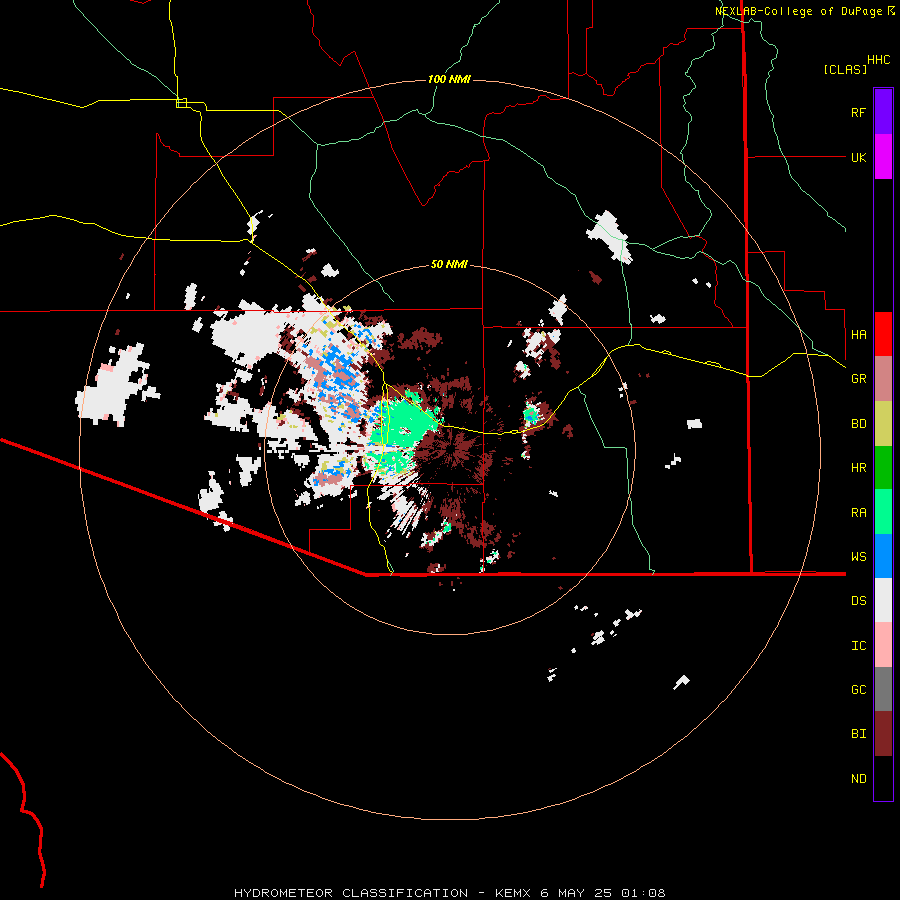900x900 pixels.
Task: Click the dark green HR legend swatch
Action: point(883,468)
